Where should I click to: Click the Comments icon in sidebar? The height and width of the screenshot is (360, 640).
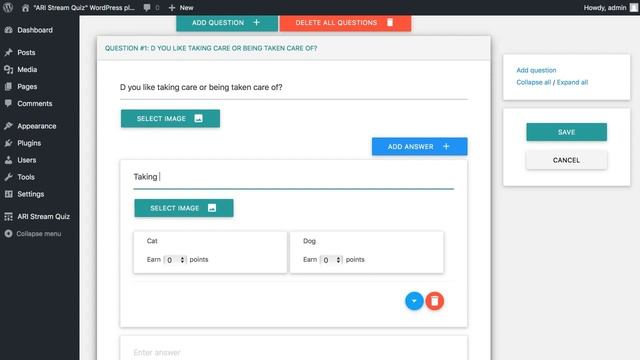tap(9, 103)
